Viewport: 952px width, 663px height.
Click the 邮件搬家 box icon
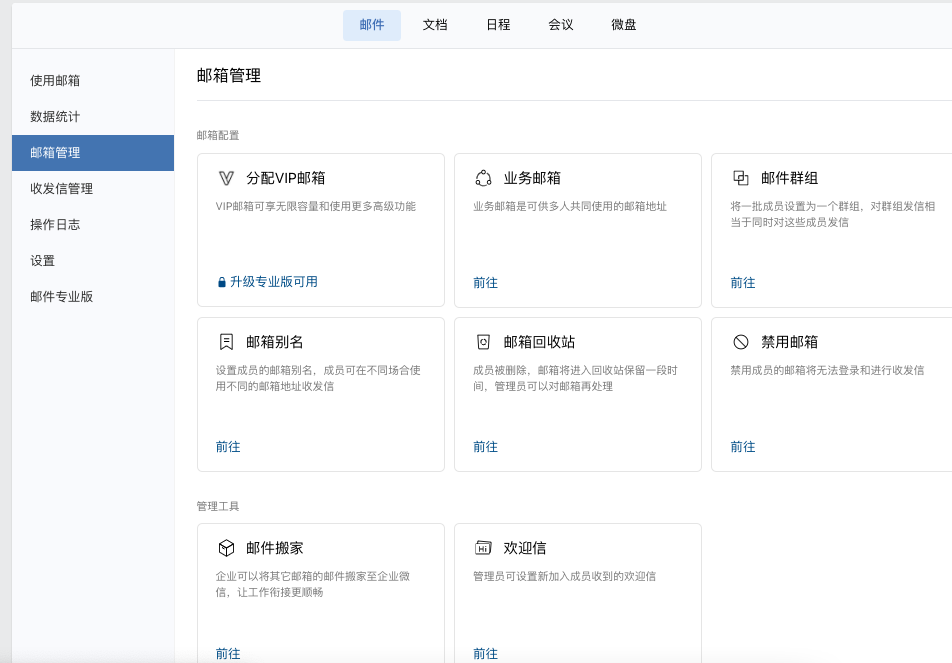pos(226,548)
